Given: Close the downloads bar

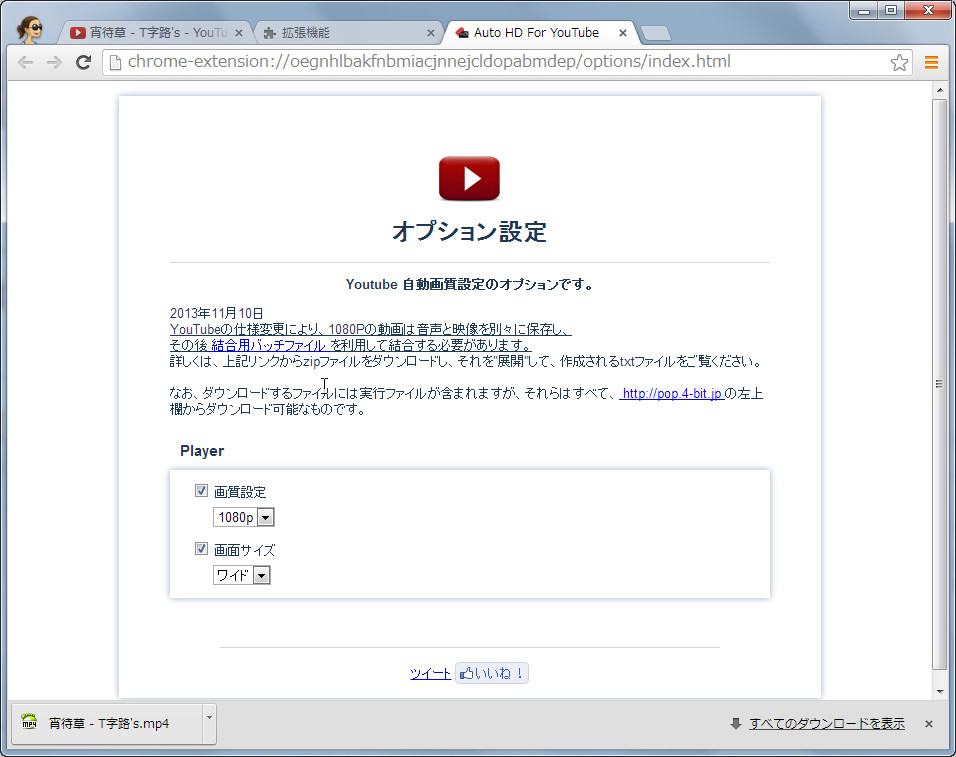Looking at the screenshot, I should [x=929, y=724].
